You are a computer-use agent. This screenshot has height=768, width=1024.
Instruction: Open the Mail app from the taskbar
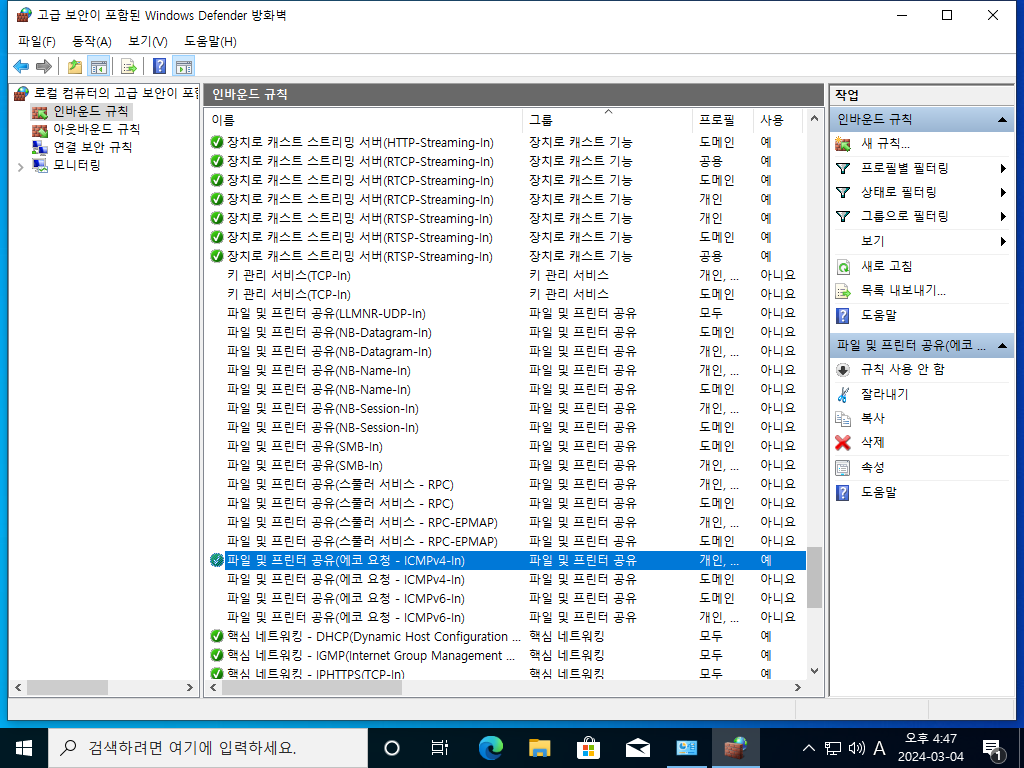click(637, 748)
